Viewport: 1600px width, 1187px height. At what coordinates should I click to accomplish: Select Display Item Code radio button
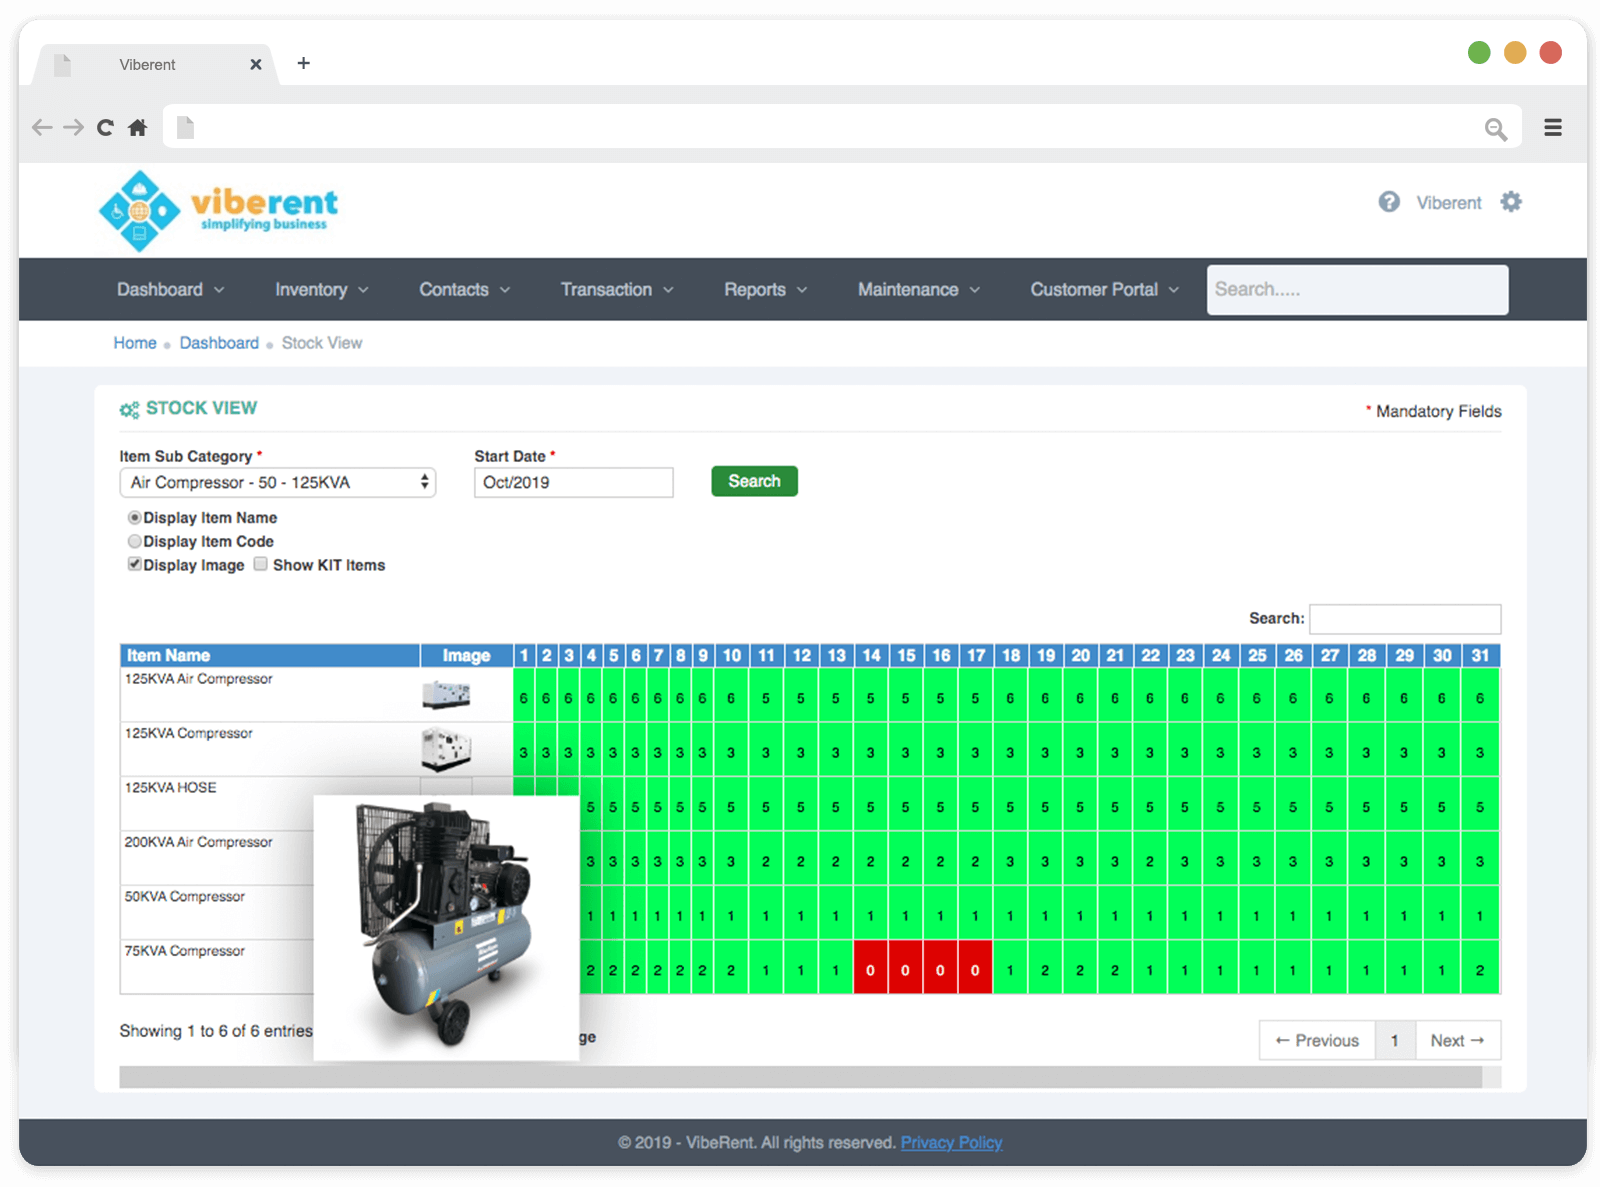pyautogui.click(x=134, y=541)
